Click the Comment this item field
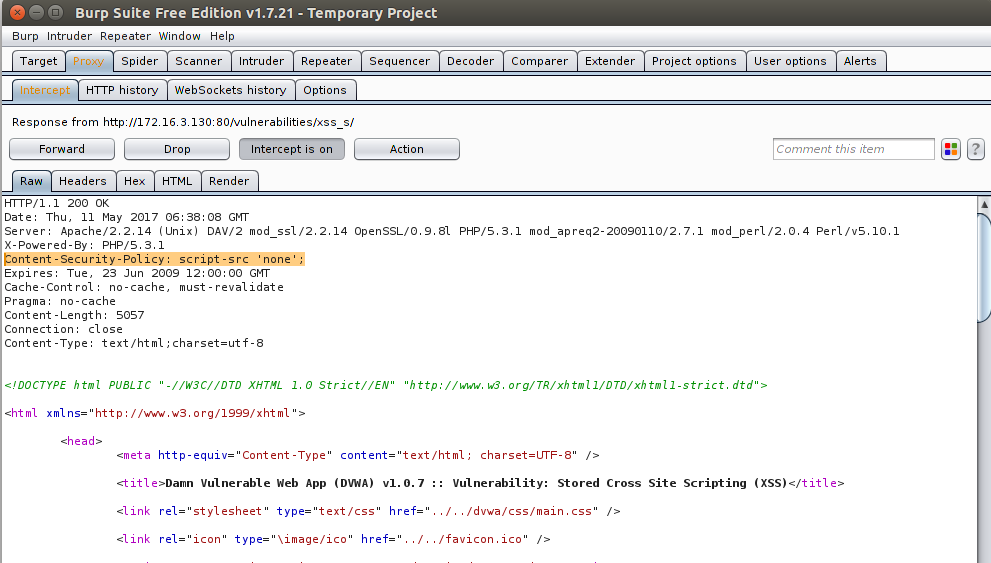 coord(853,149)
